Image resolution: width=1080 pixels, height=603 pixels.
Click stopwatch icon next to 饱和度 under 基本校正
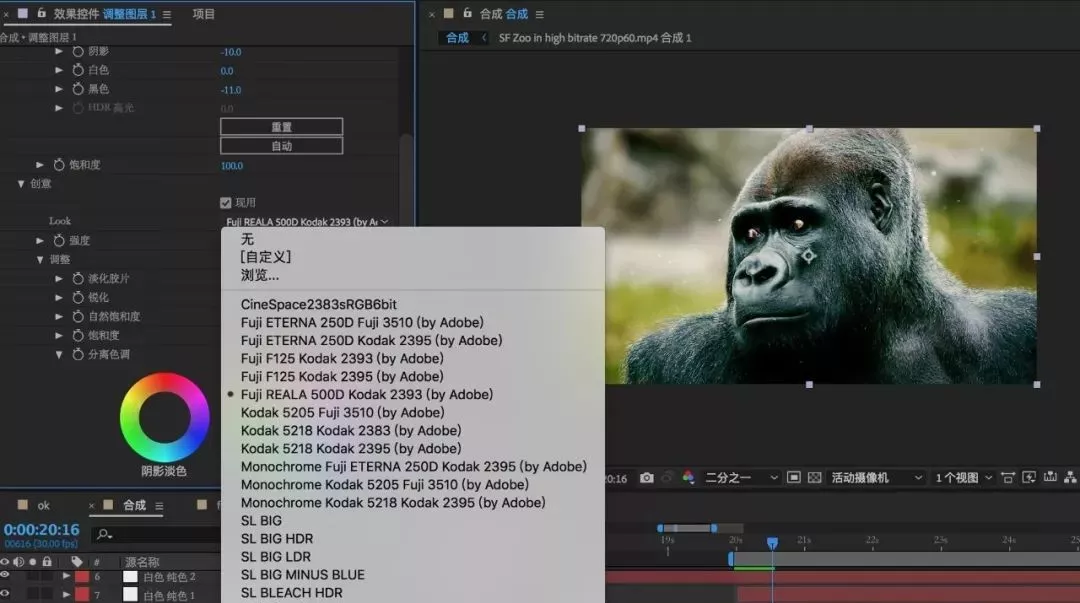point(59,165)
